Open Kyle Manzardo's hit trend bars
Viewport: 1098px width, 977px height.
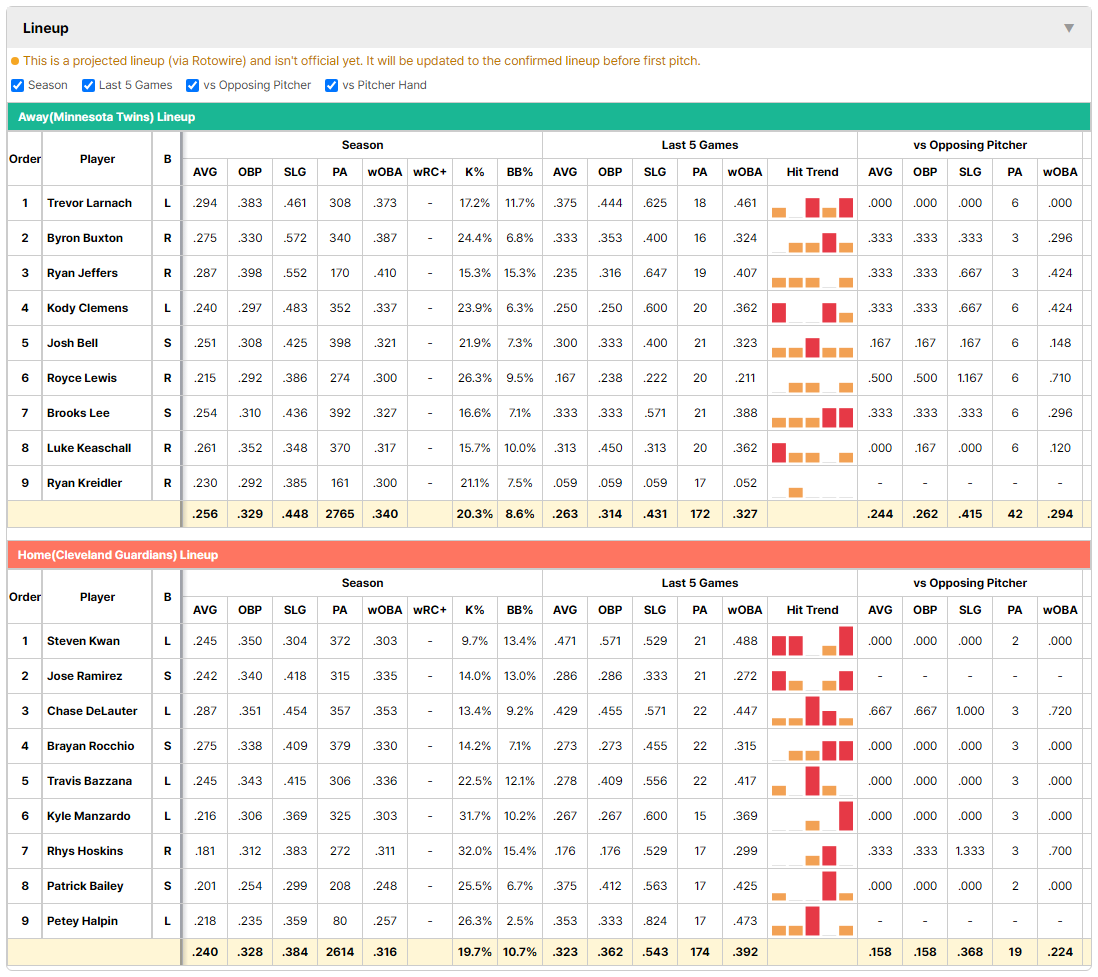(812, 817)
